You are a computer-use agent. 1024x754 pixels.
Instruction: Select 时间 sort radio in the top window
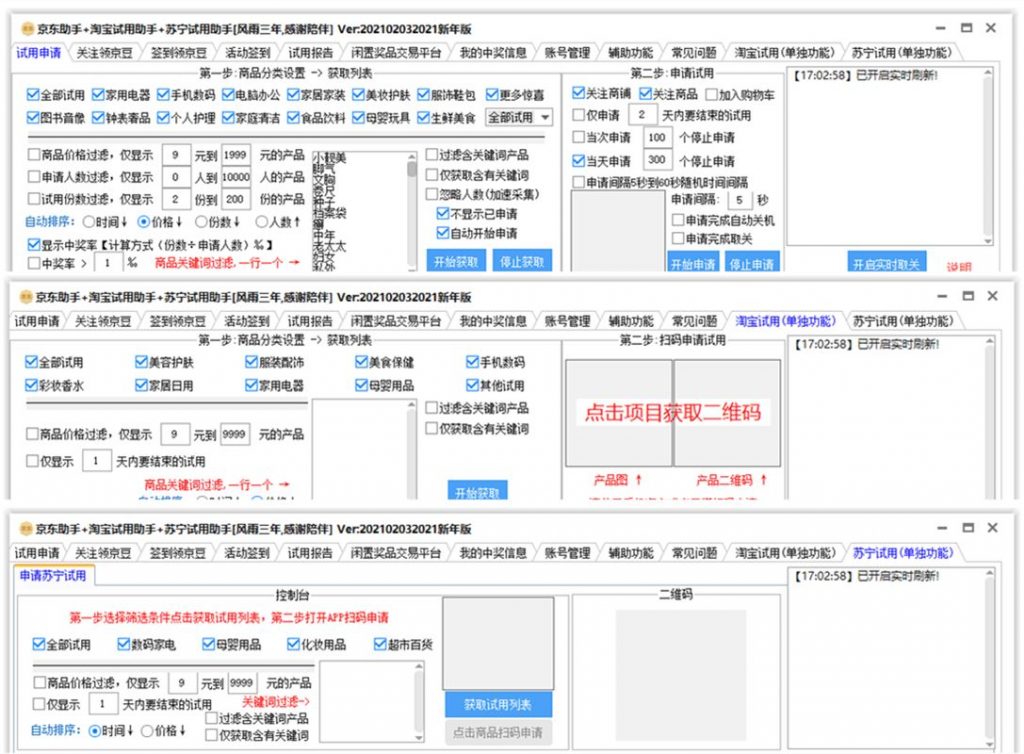(x=89, y=222)
